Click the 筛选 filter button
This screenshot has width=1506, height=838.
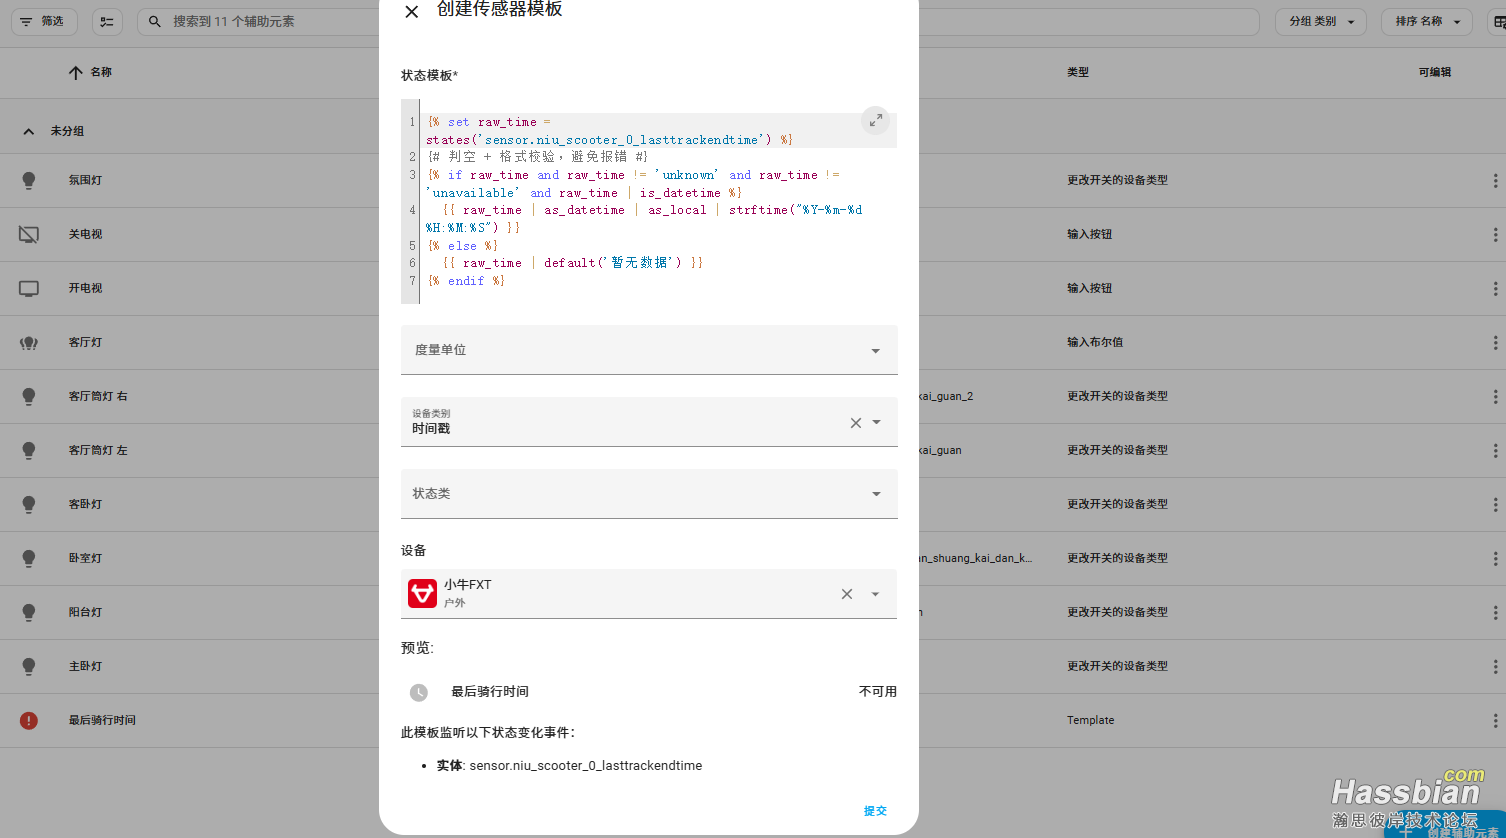click(42, 21)
